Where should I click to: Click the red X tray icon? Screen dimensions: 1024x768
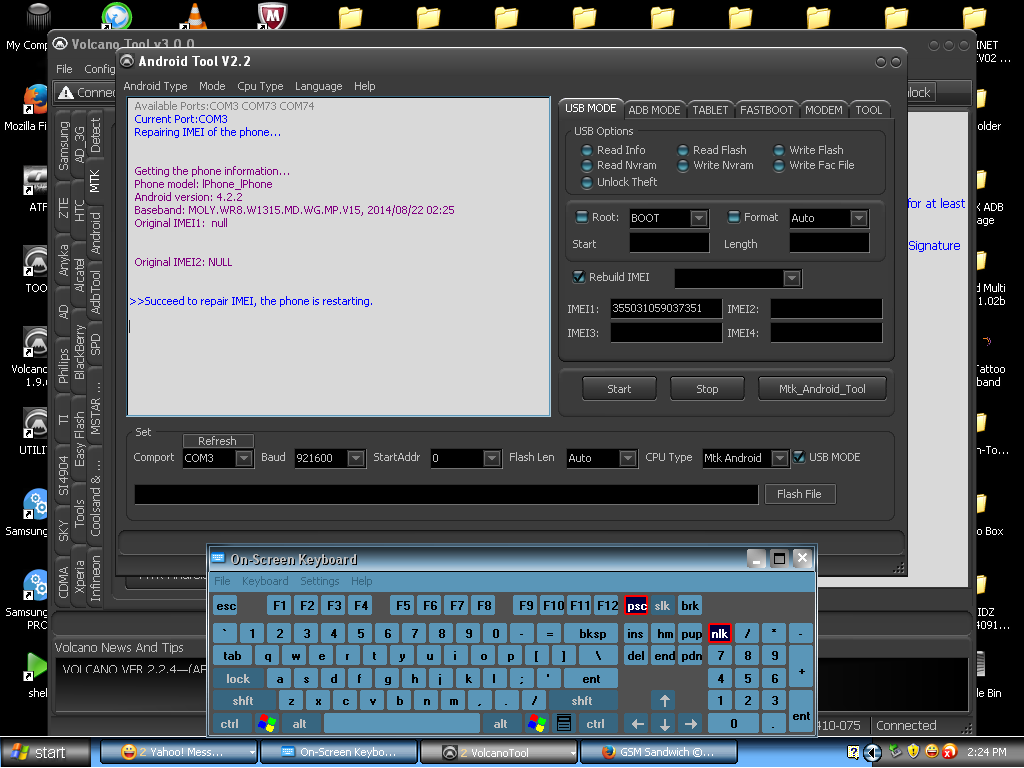click(950, 752)
